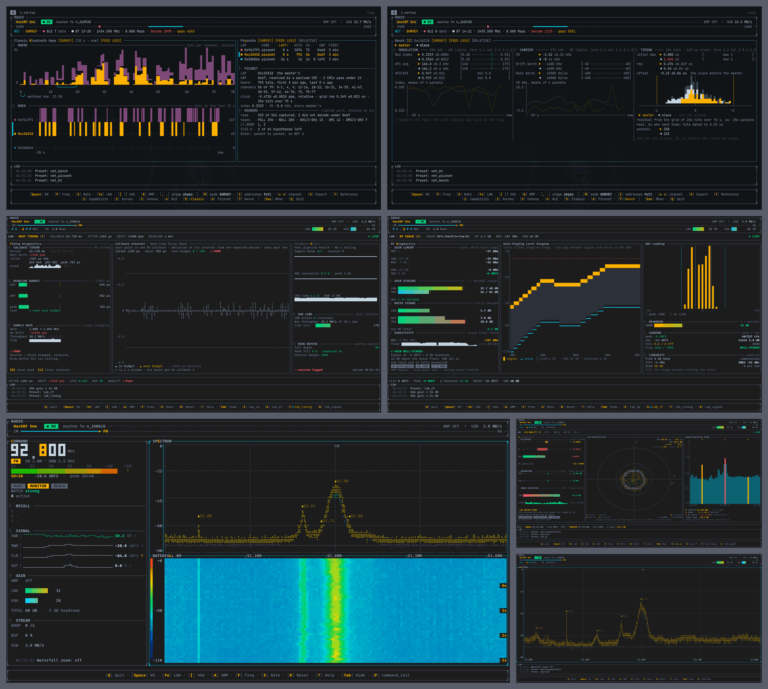Select the highlighted 800 frequency digits
768x689 pixels.
click(x=52, y=450)
